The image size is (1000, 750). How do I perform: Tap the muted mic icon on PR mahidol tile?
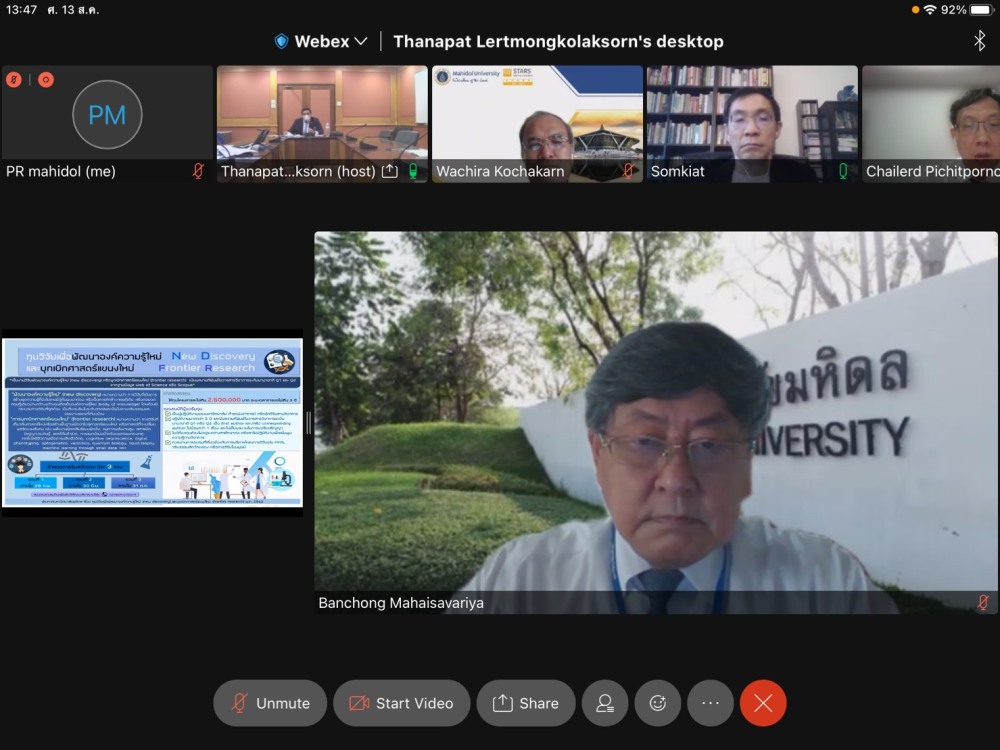pyautogui.click(x=198, y=171)
